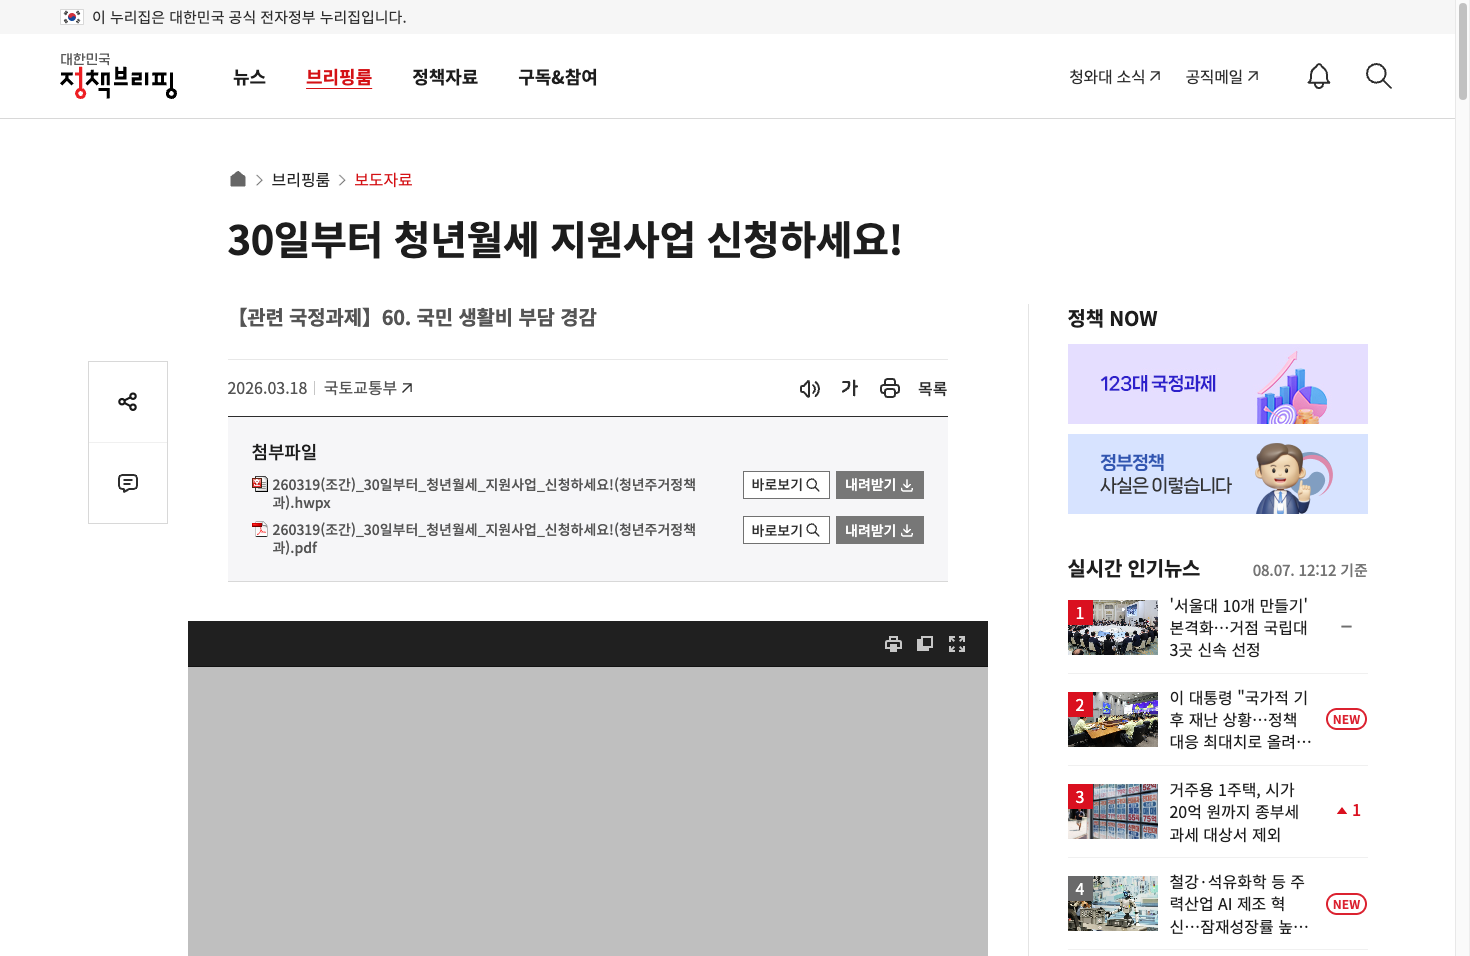Open the search magnifier in the header
Screen dimensions: 1470x956
pos(1379,76)
